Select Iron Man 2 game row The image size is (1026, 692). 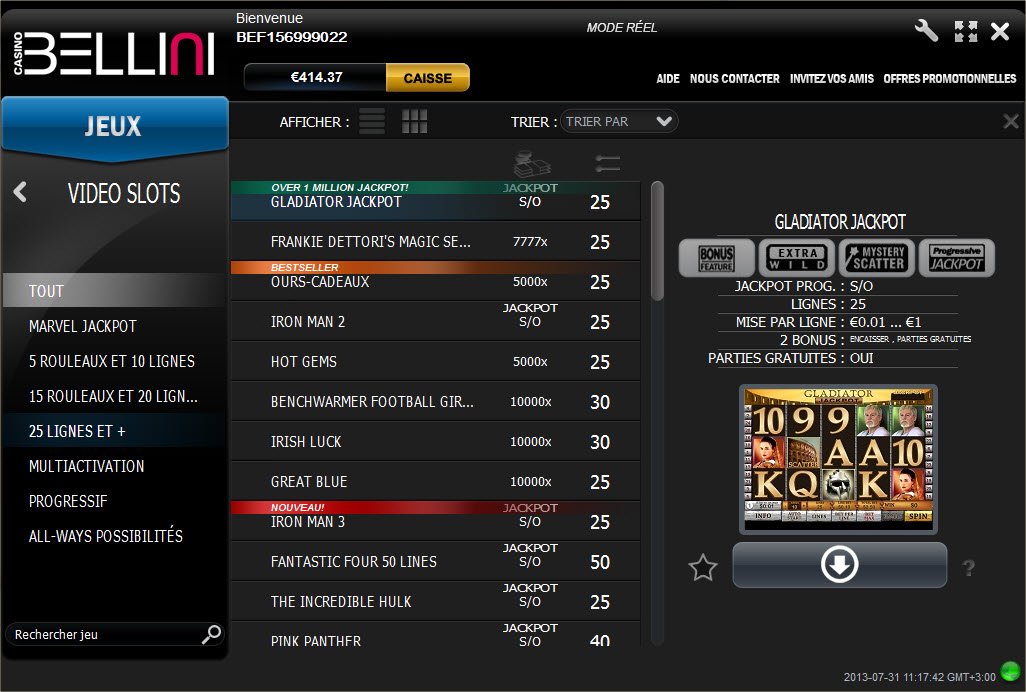[x=435, y=321]
